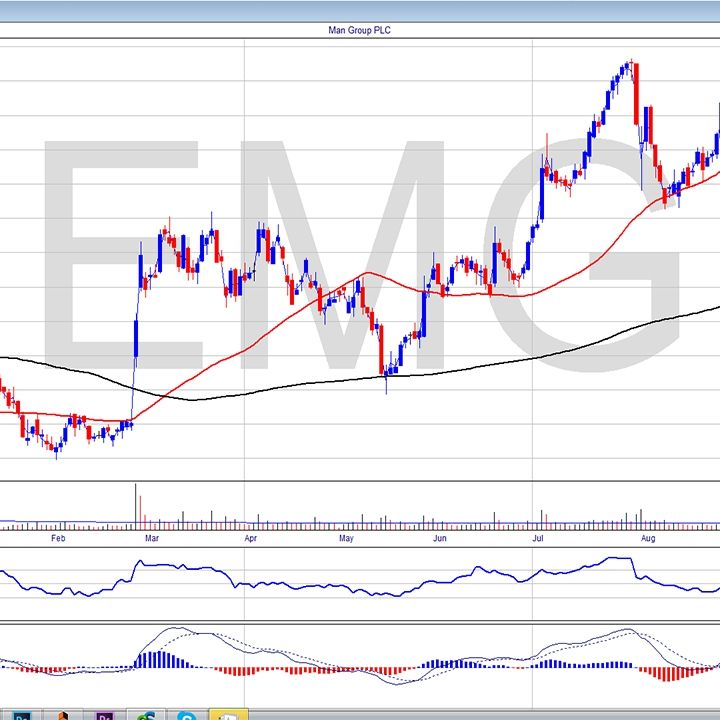Click the orange taskbar icon beside Photoshop
Screen dimensions: 720x720
pyautogui.click(x=63, y=714)
